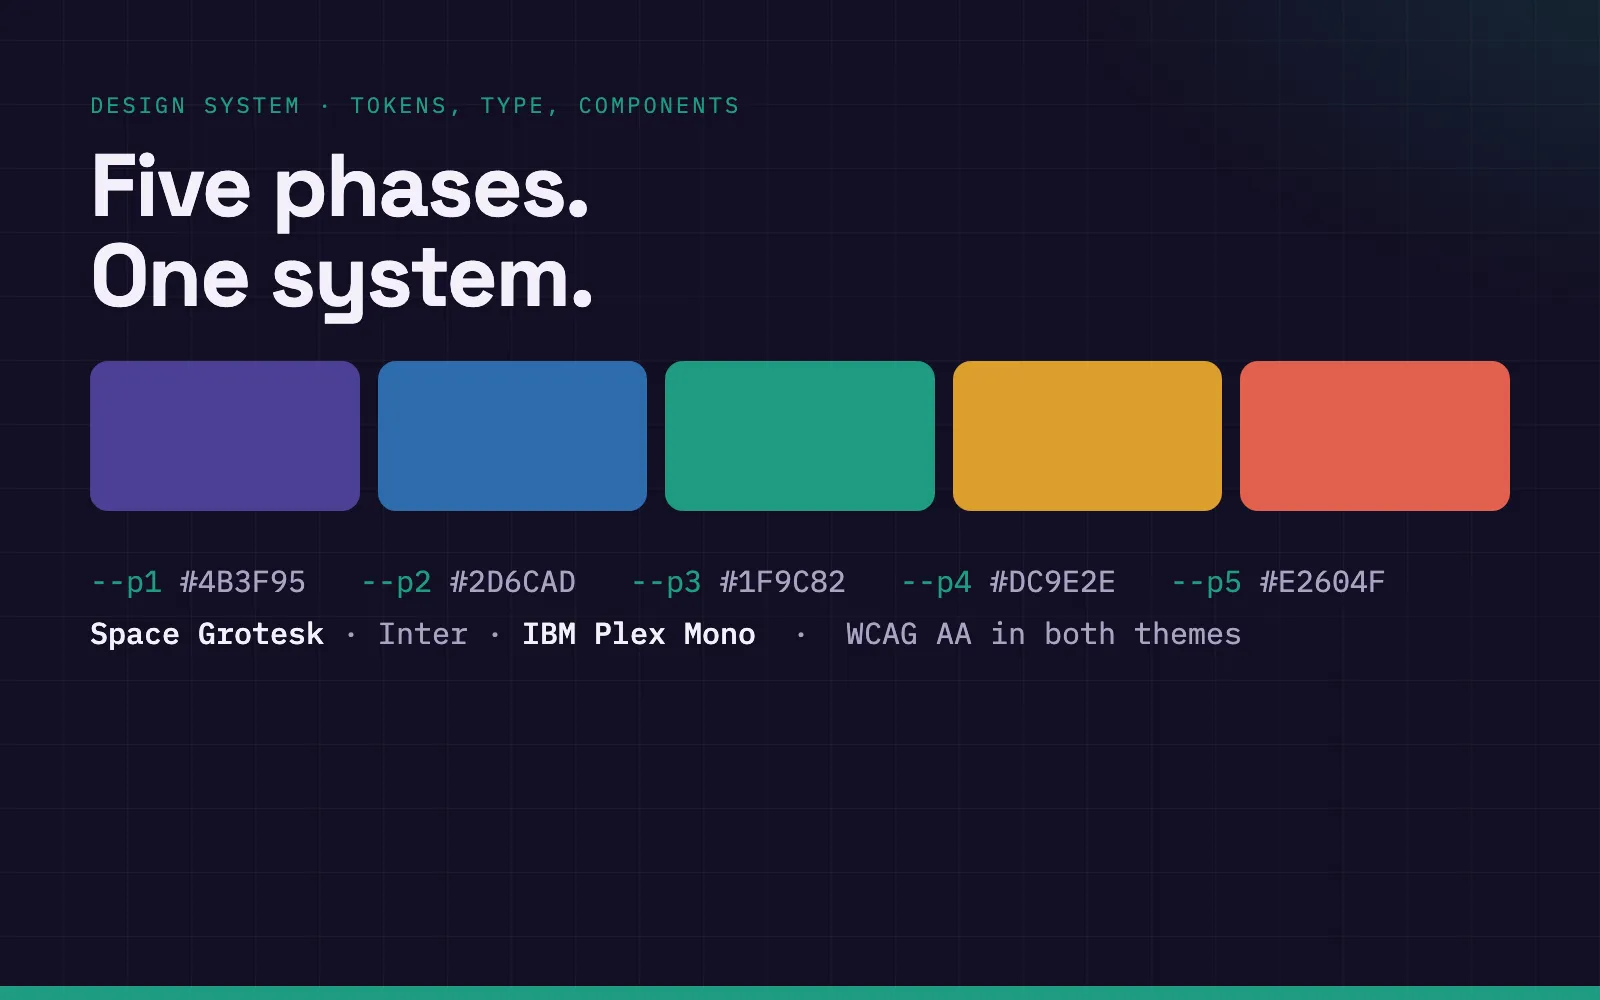Choose the amber --p4 color swatch
The height and width of the screenshot is (1000, 1600).
tap(1087, 436)
